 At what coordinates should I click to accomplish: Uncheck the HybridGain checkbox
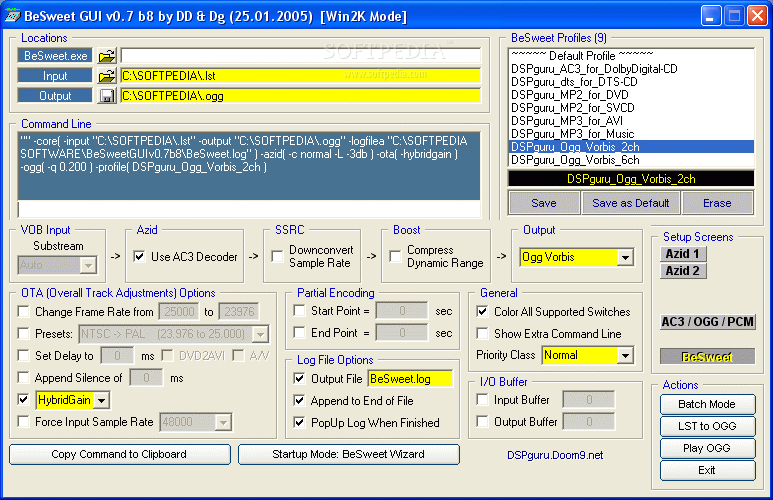23,399
